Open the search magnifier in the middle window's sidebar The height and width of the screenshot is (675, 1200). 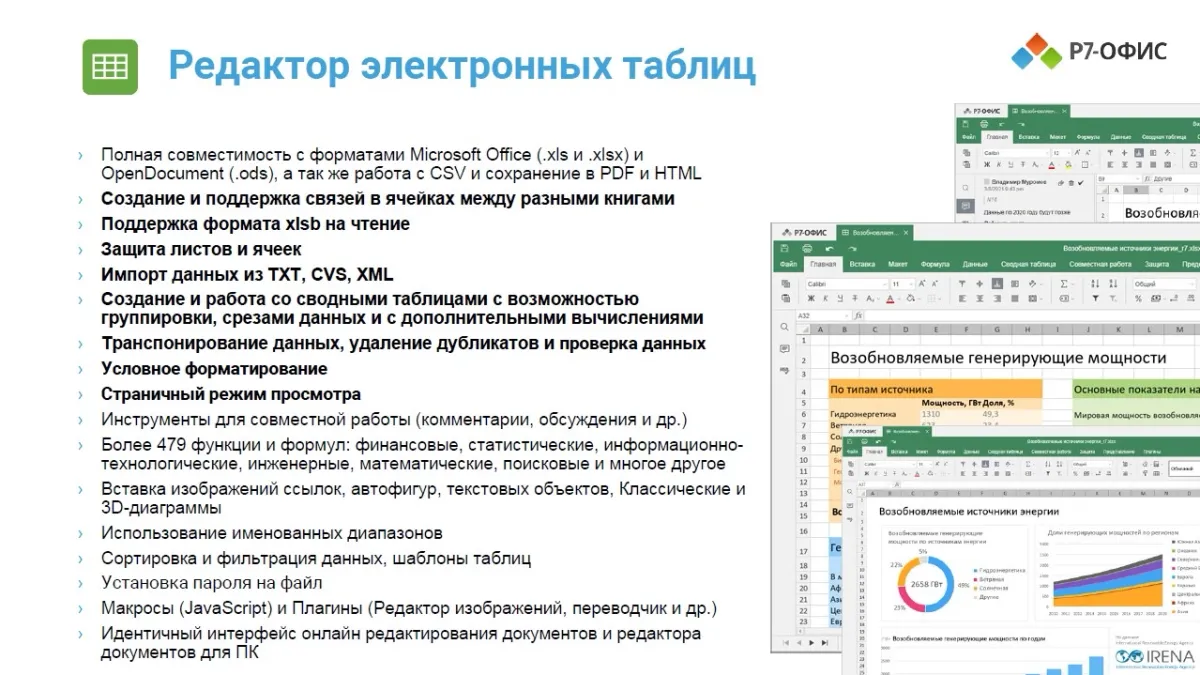(x=783, y=327)
